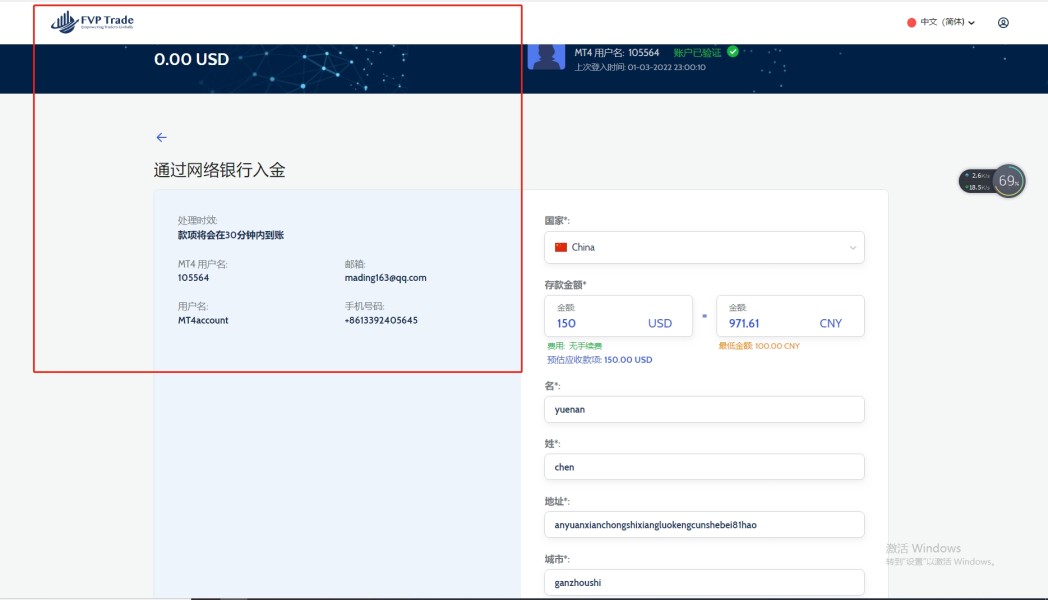The height and width of the screenshot is (600, 1048).
Task: Click the first name field with yuenan
Action: [x=704, y=410]
